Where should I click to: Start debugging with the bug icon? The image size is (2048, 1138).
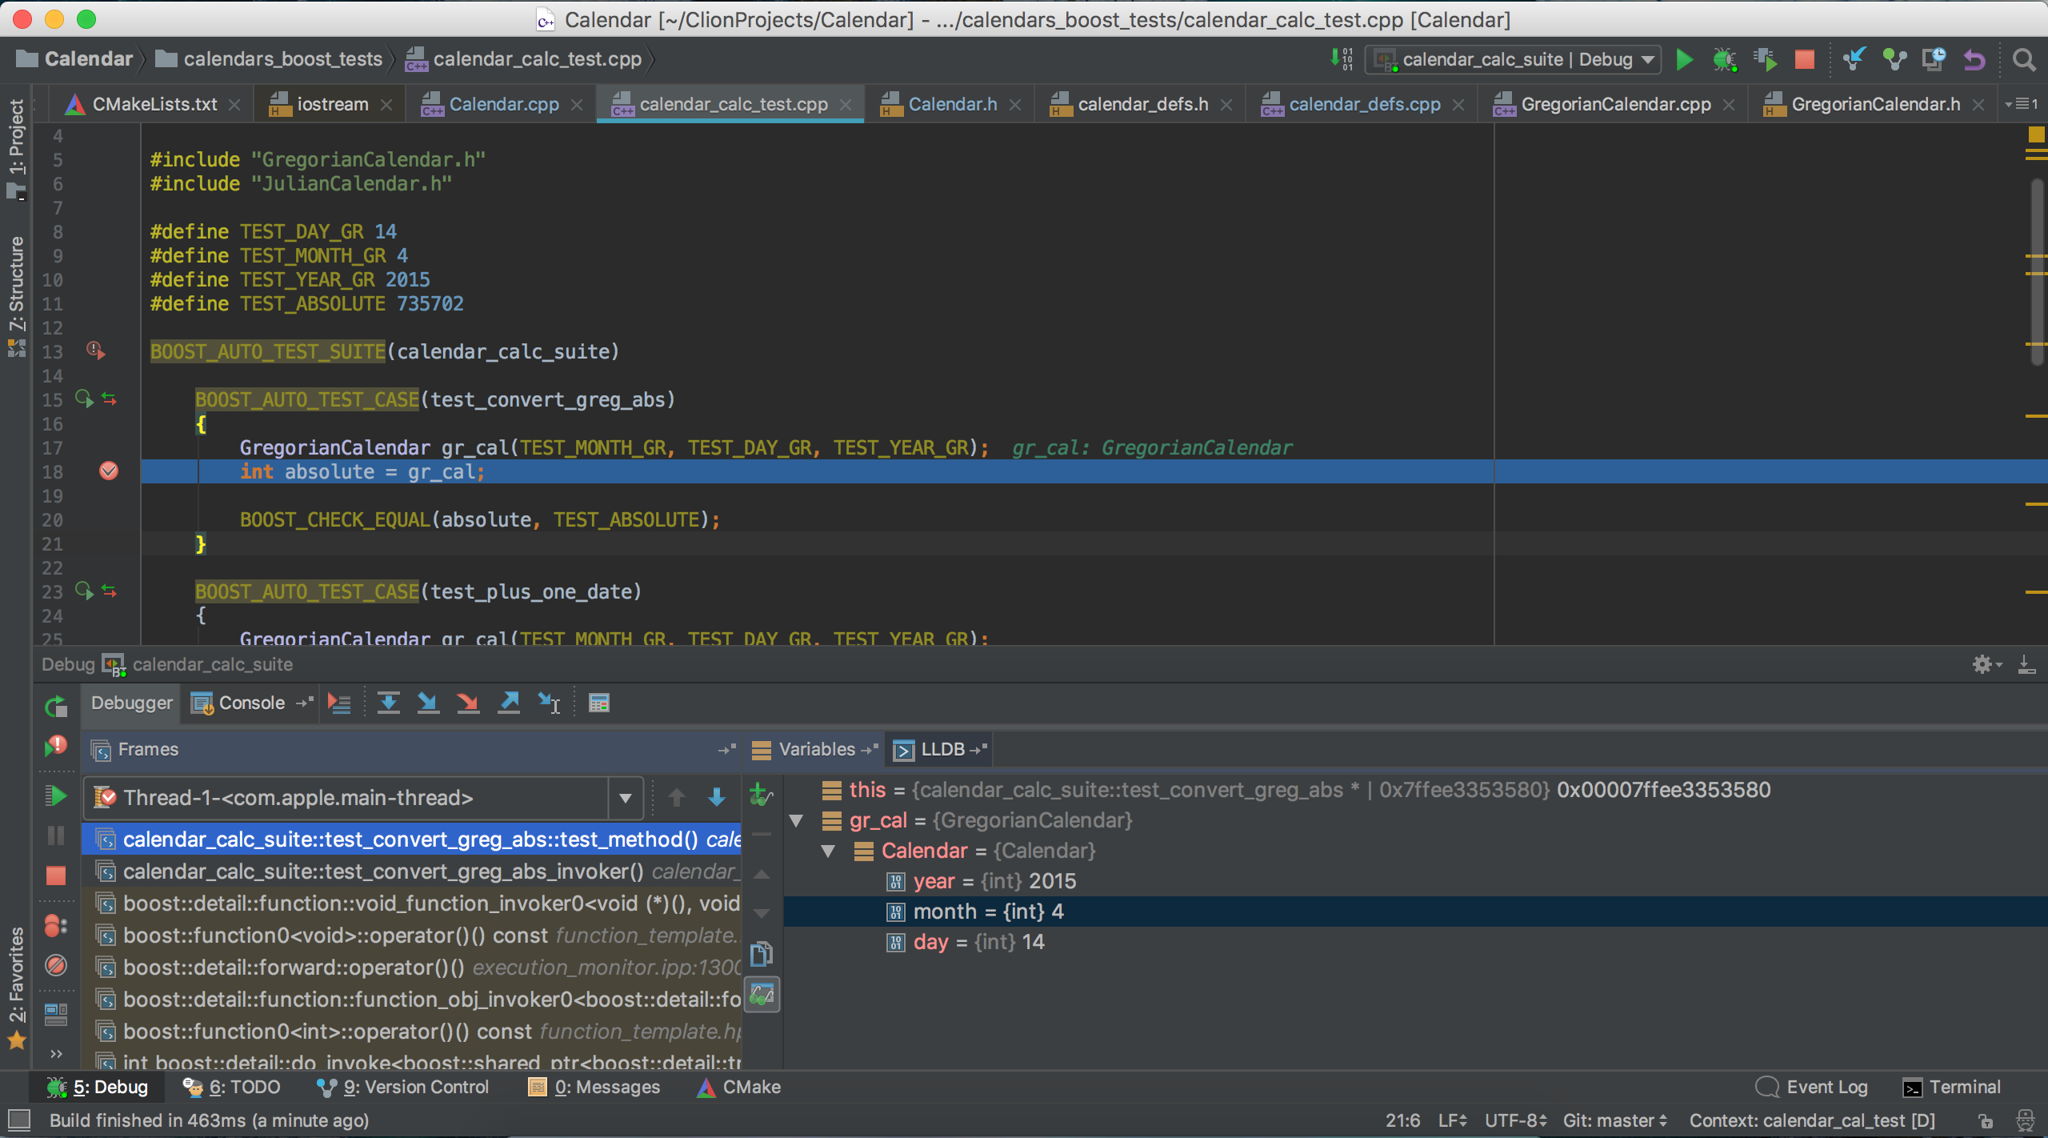1724,60
